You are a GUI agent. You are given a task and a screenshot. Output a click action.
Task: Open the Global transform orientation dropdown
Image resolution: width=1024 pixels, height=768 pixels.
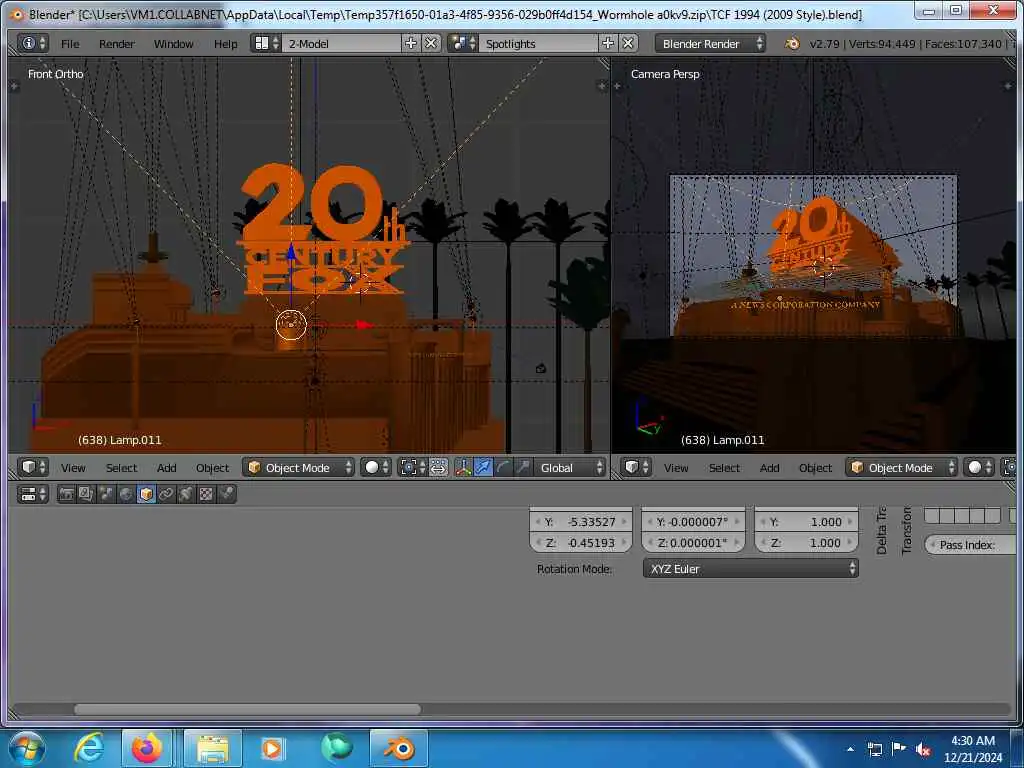(x=570, y=468)
